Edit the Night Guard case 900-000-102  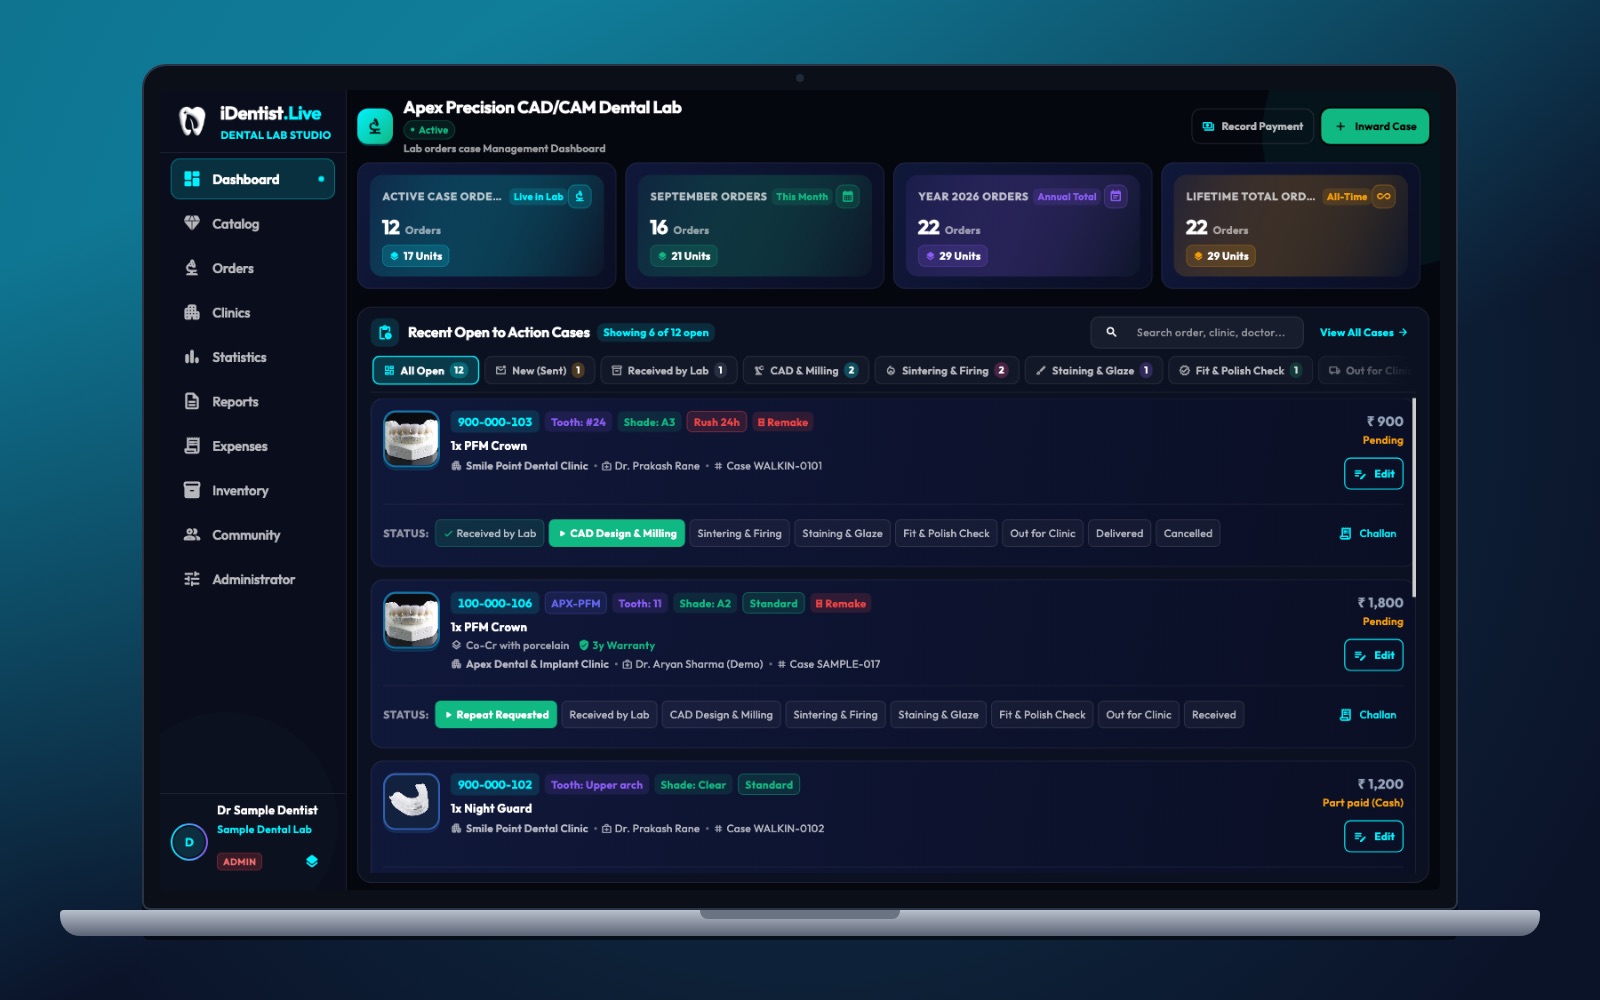[1374, 837]
